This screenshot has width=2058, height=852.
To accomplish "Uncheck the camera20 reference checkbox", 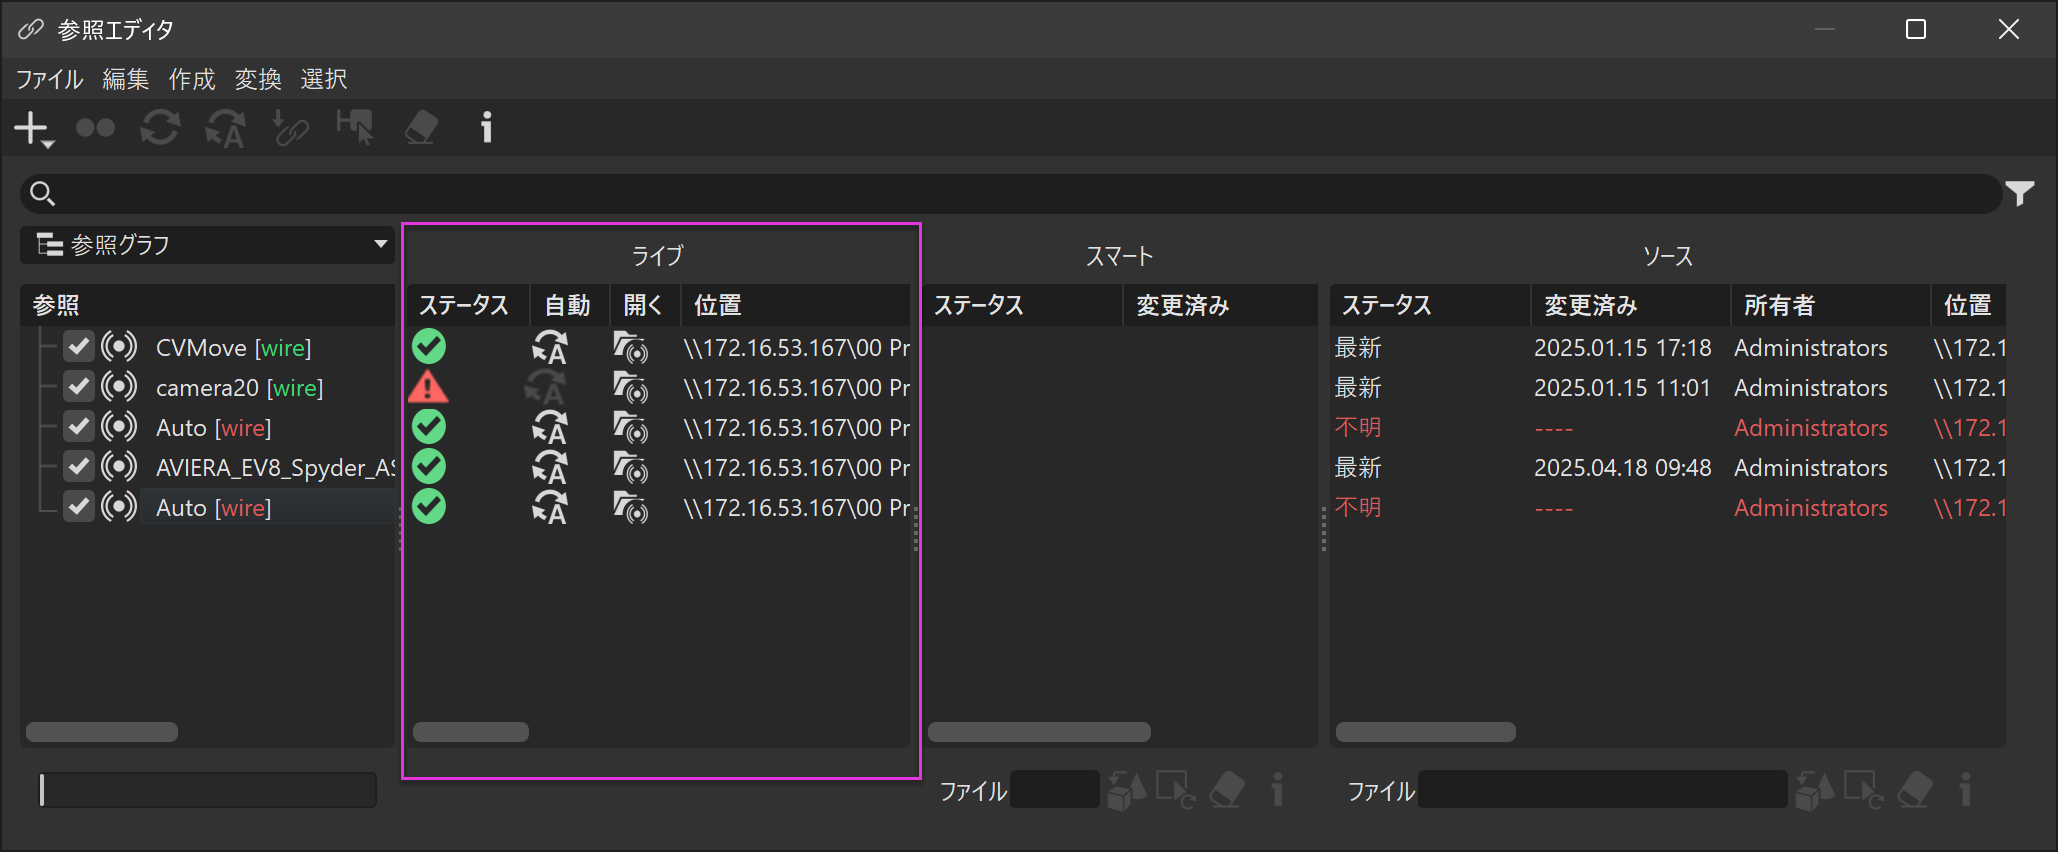I will [x=79, y=387].
